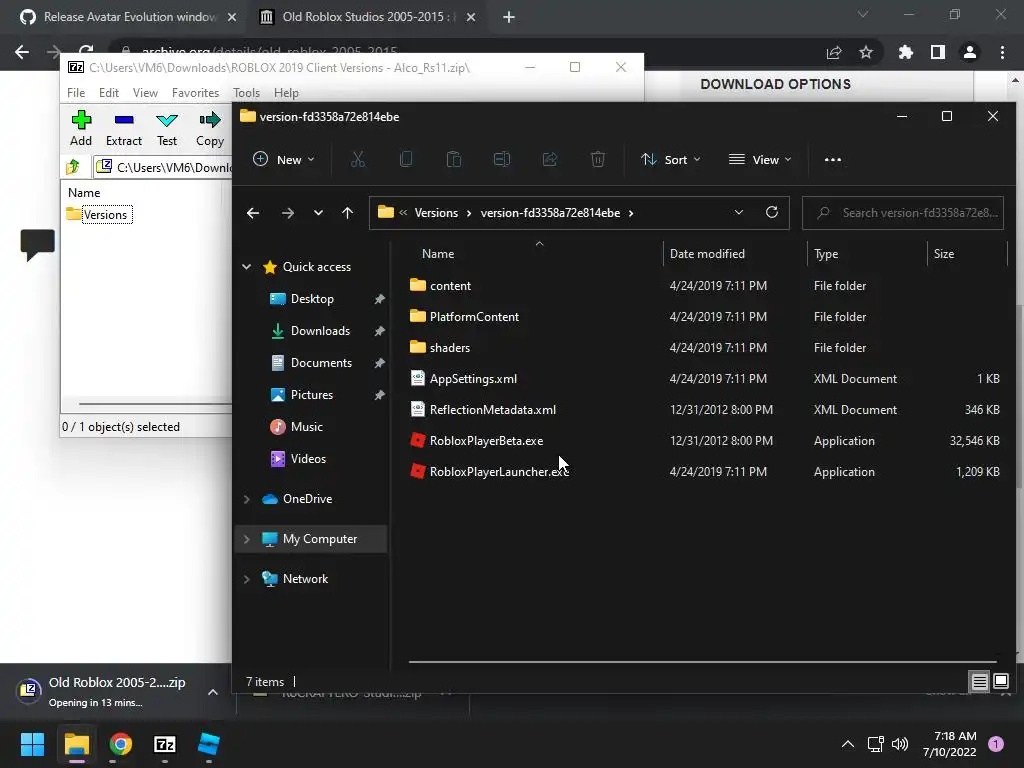Image resolution: width=1024 pixels, height=768 pixels.
Task: Click Versions in the breadcrumb path
Action: click(x=436, y=213)
